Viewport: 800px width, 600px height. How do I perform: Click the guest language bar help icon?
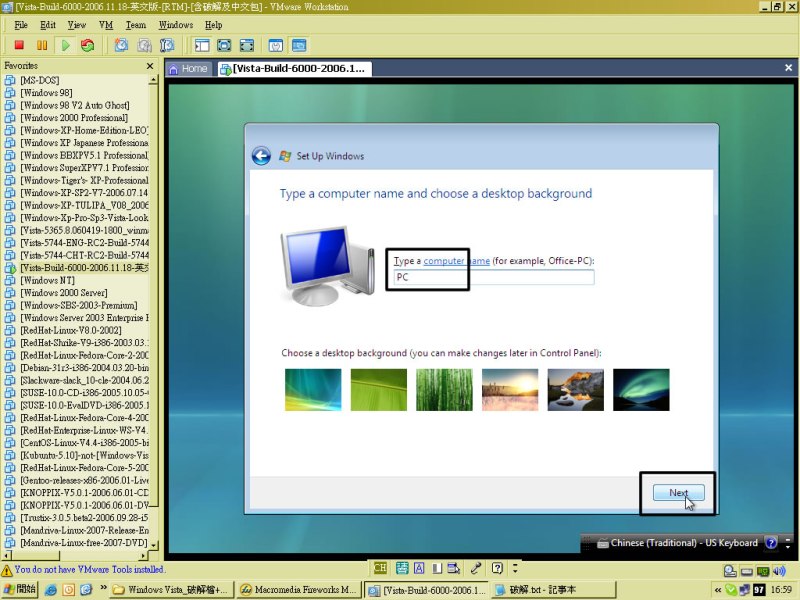(x=771, y=543)
